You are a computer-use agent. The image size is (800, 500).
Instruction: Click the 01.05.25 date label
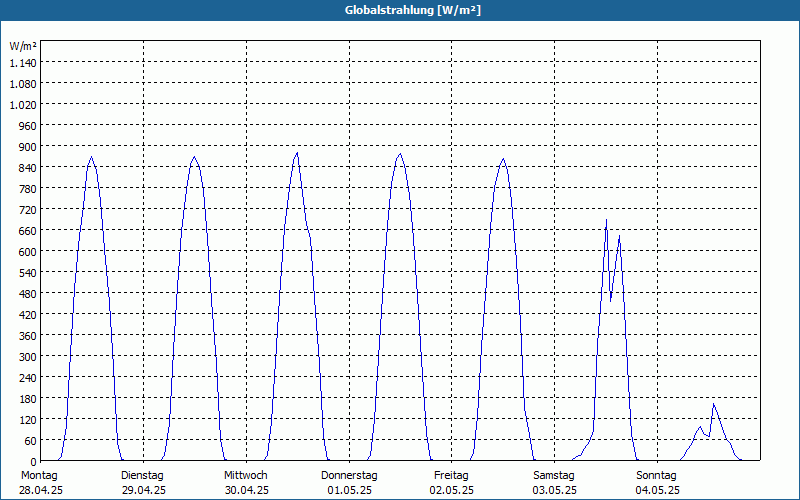[349, 490]
